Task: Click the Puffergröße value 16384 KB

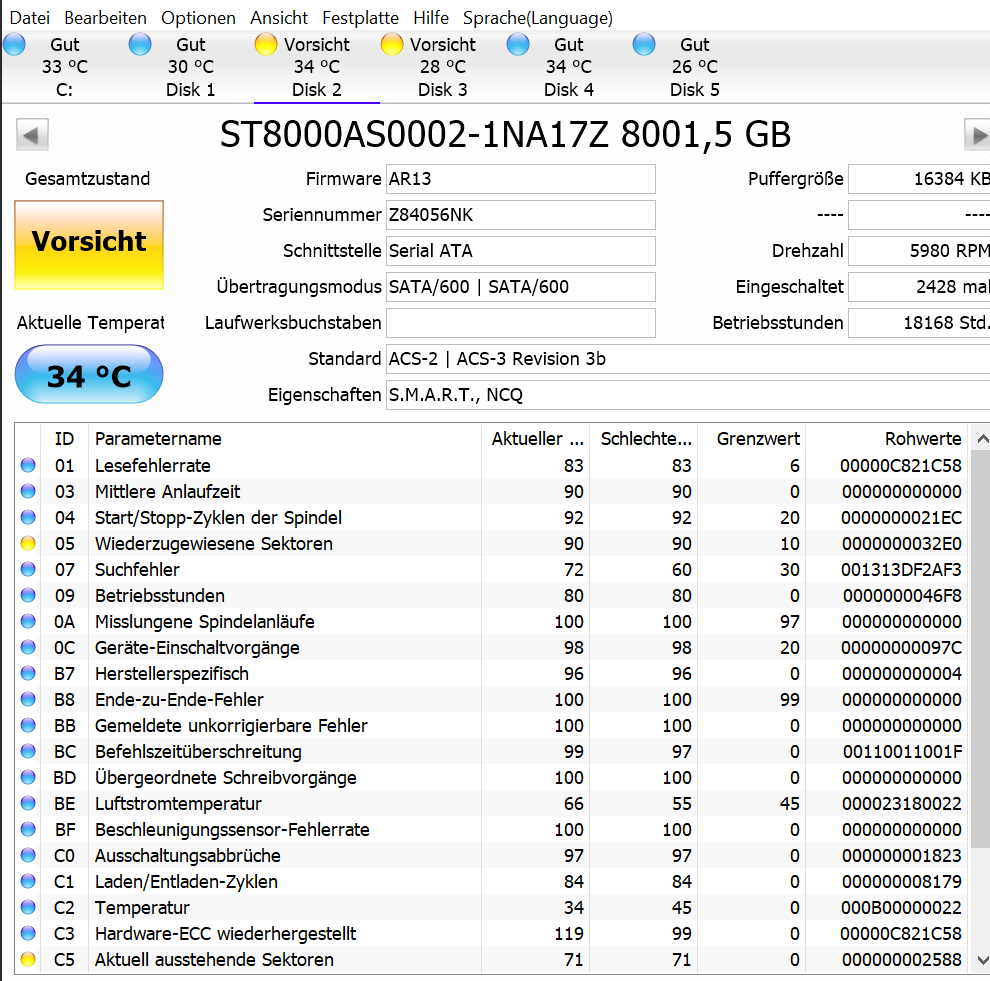Action: click(x=919, y=179)
